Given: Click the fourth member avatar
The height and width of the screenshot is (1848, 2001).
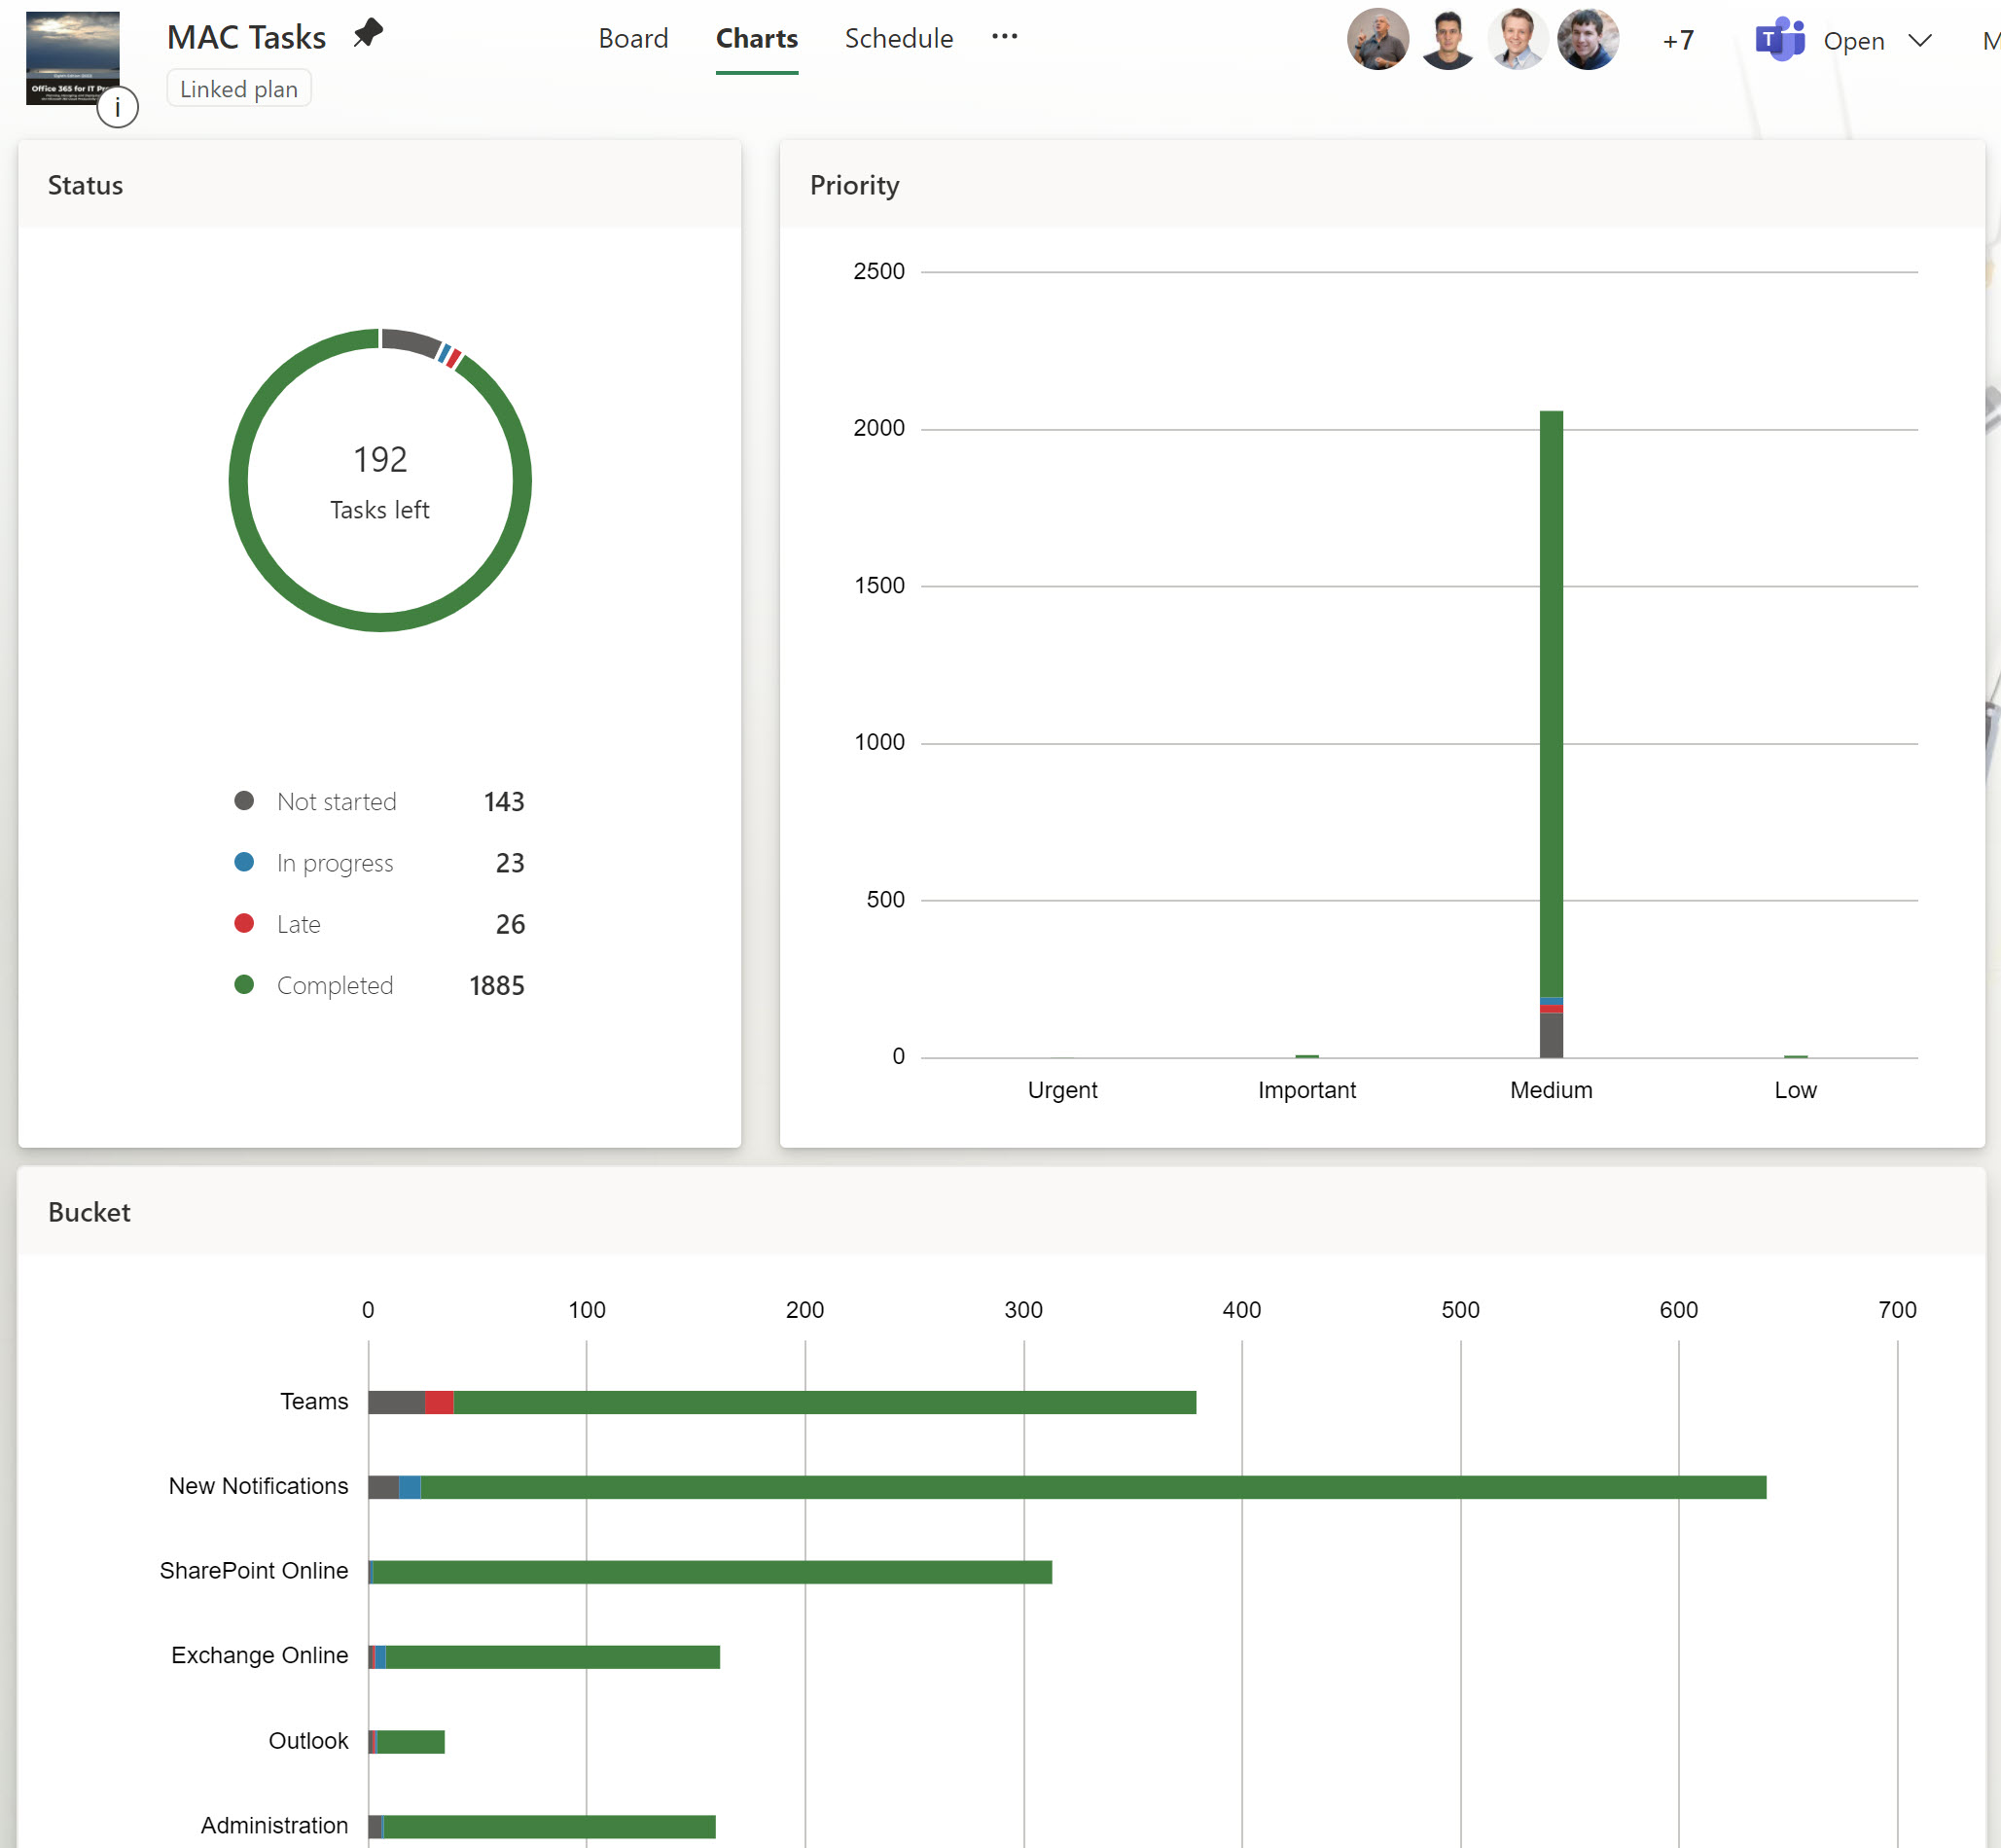Looking at the screenshot, I should pyautogui.click(x=1587, y=40).
